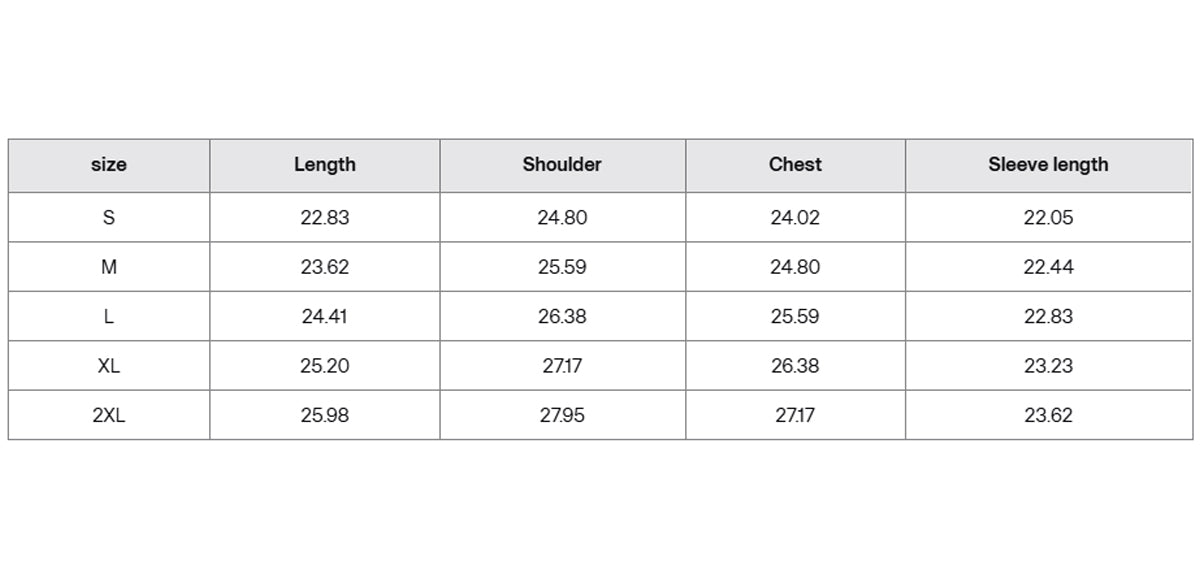Click the 2XL size row label
1200x580 pixels.
click(x=109, y=415)
